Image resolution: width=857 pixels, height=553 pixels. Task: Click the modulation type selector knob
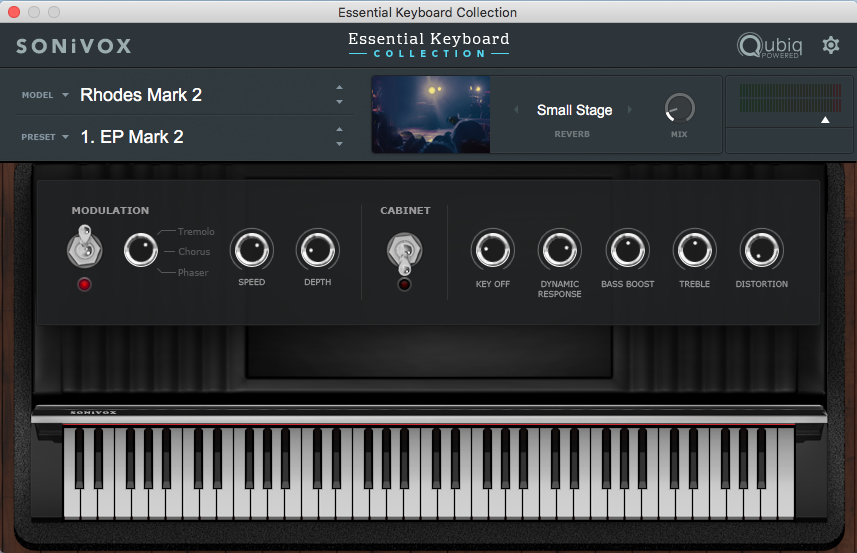pos(141,249)
